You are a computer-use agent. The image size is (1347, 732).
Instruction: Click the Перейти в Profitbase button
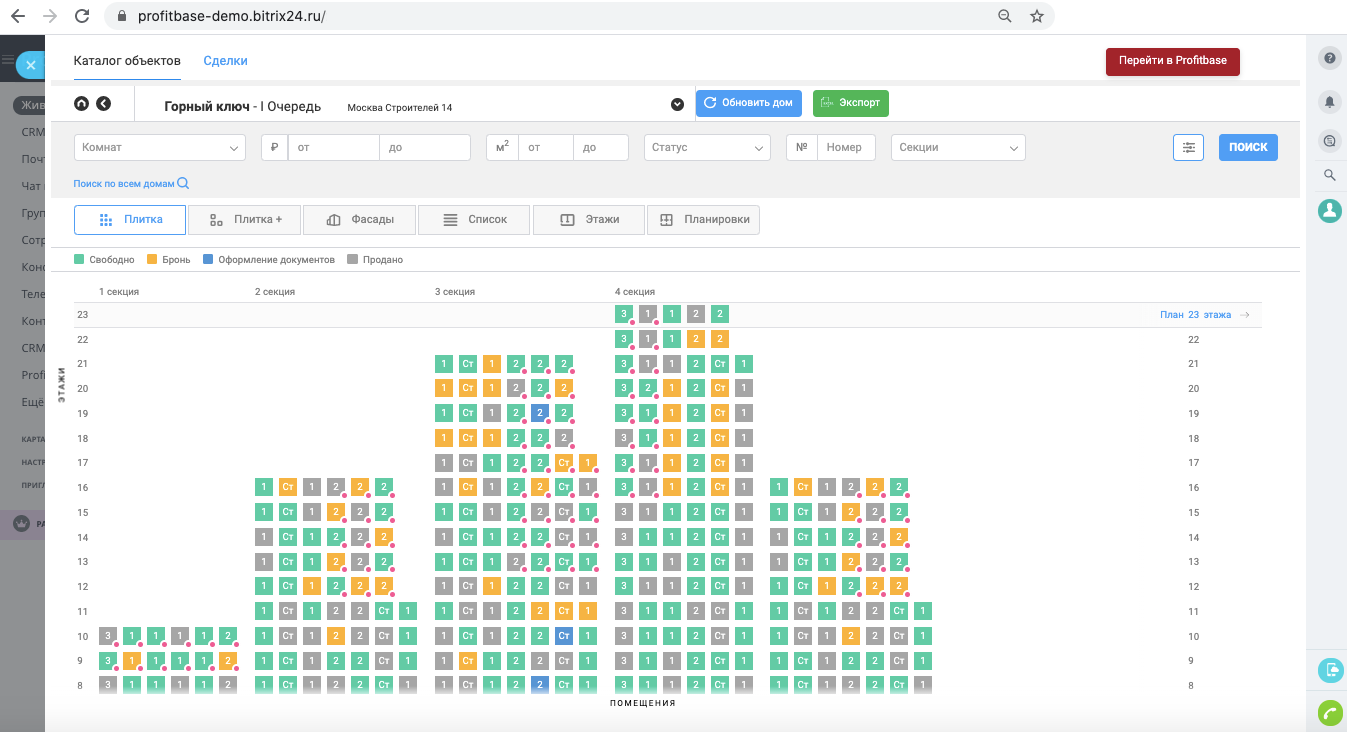1172,61
